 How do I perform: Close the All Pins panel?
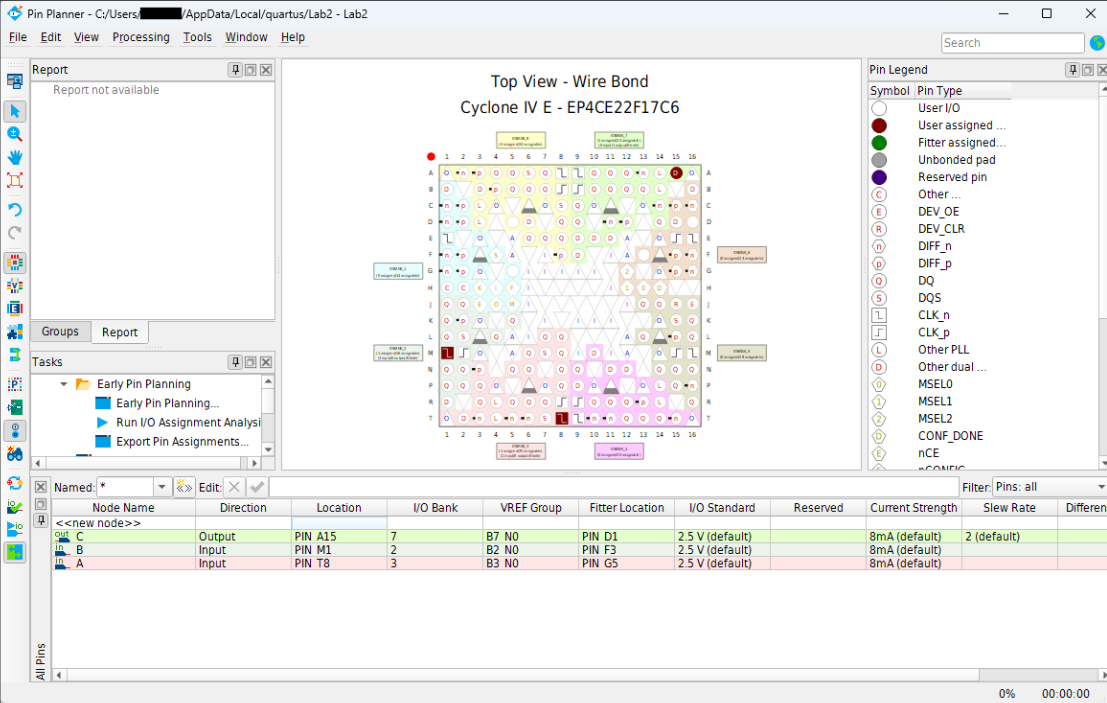pyautogui.click(x=41, y=487)
